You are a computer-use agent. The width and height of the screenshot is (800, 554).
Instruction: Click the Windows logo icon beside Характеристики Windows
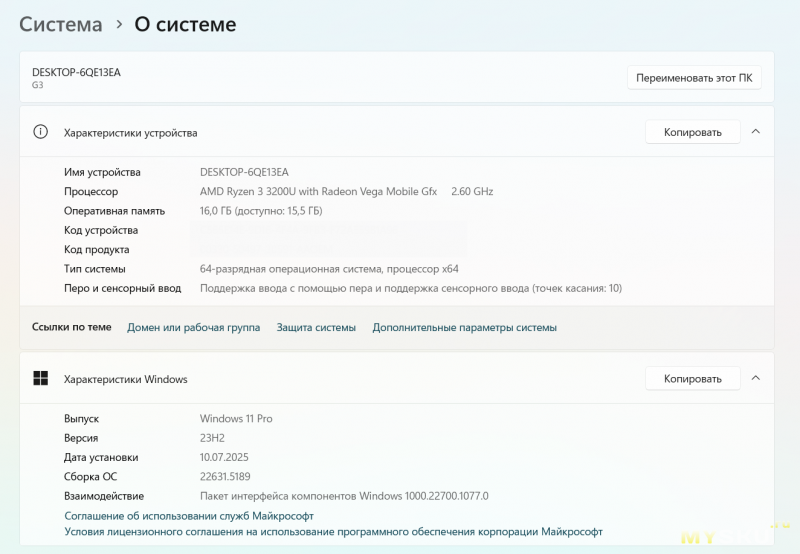point(40,379)
